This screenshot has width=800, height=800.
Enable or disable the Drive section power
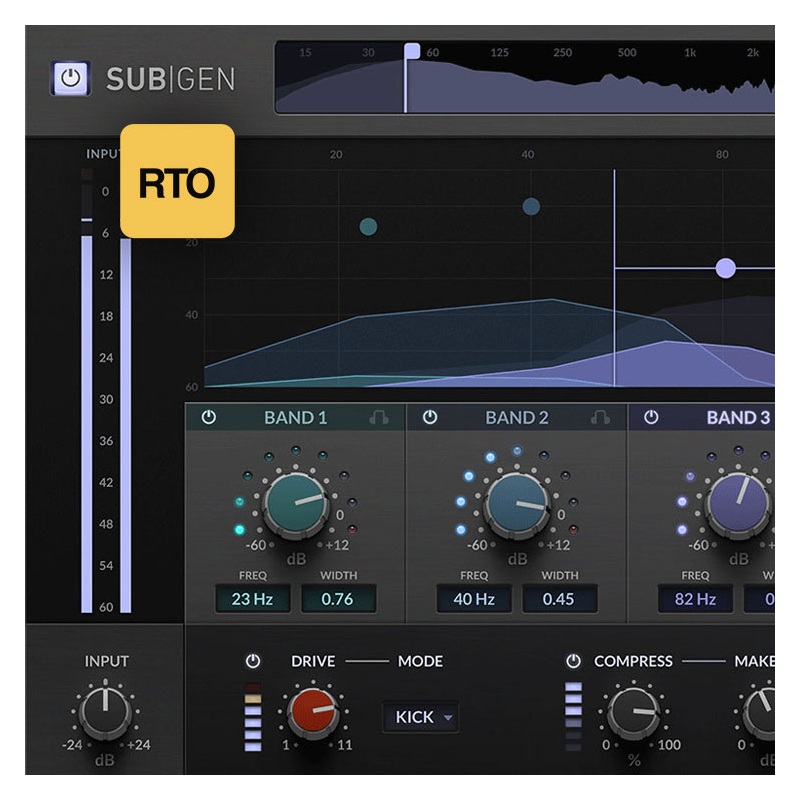click(x=253, y=661)
